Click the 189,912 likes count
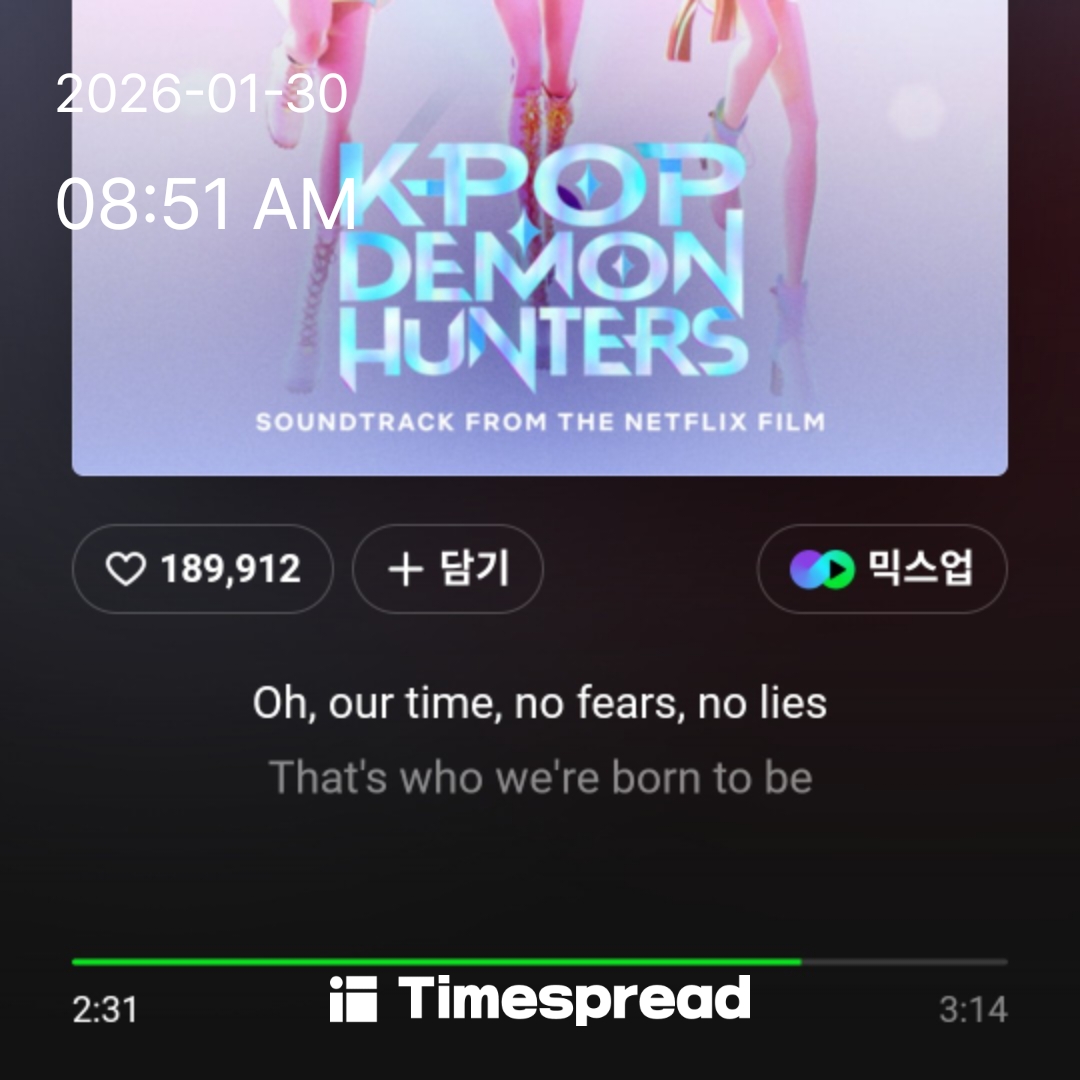The image size is (1080, 1080). click(x=231, y=569)
